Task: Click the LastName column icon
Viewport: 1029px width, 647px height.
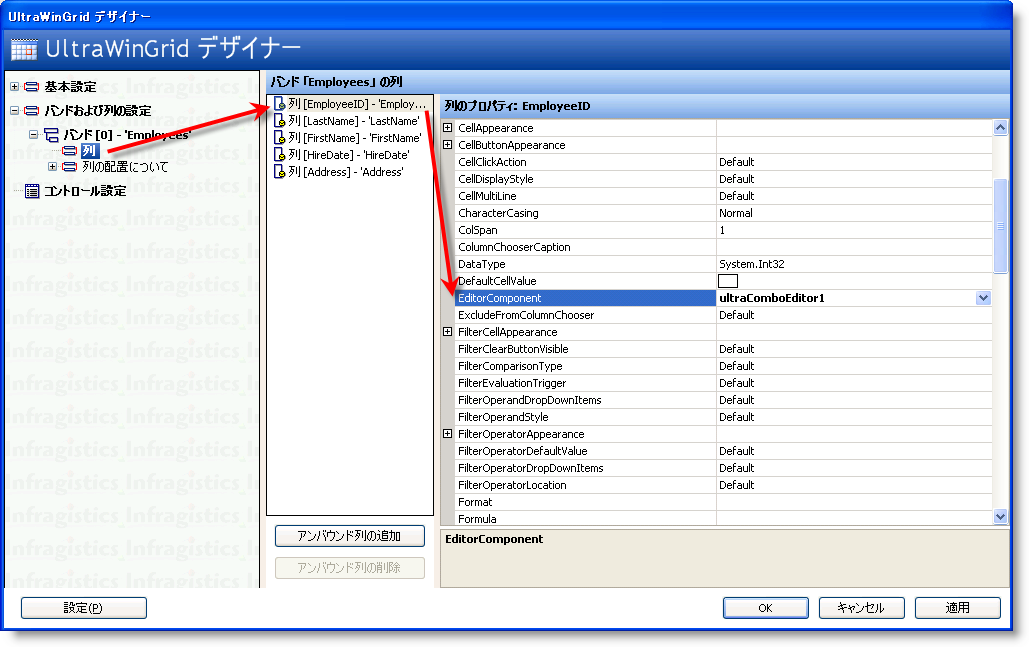Action: [x=280, y=121]
